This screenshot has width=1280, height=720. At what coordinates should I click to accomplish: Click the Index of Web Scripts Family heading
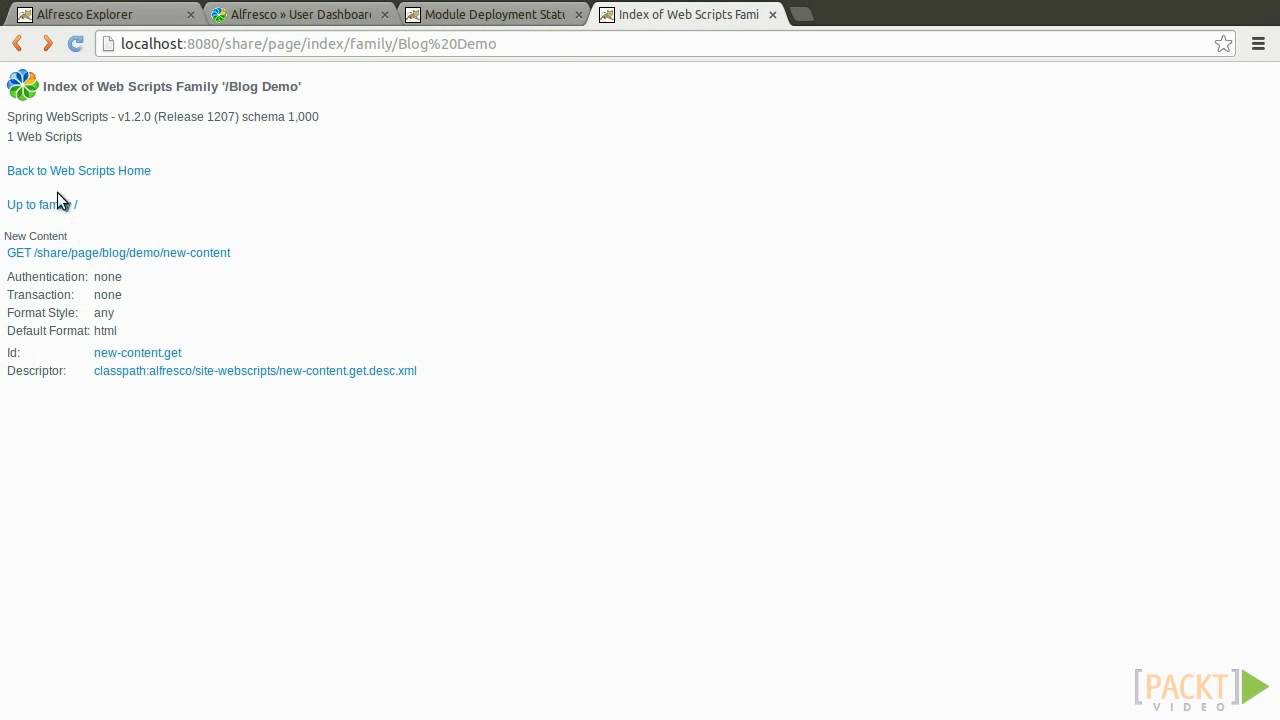click(172, 87)
